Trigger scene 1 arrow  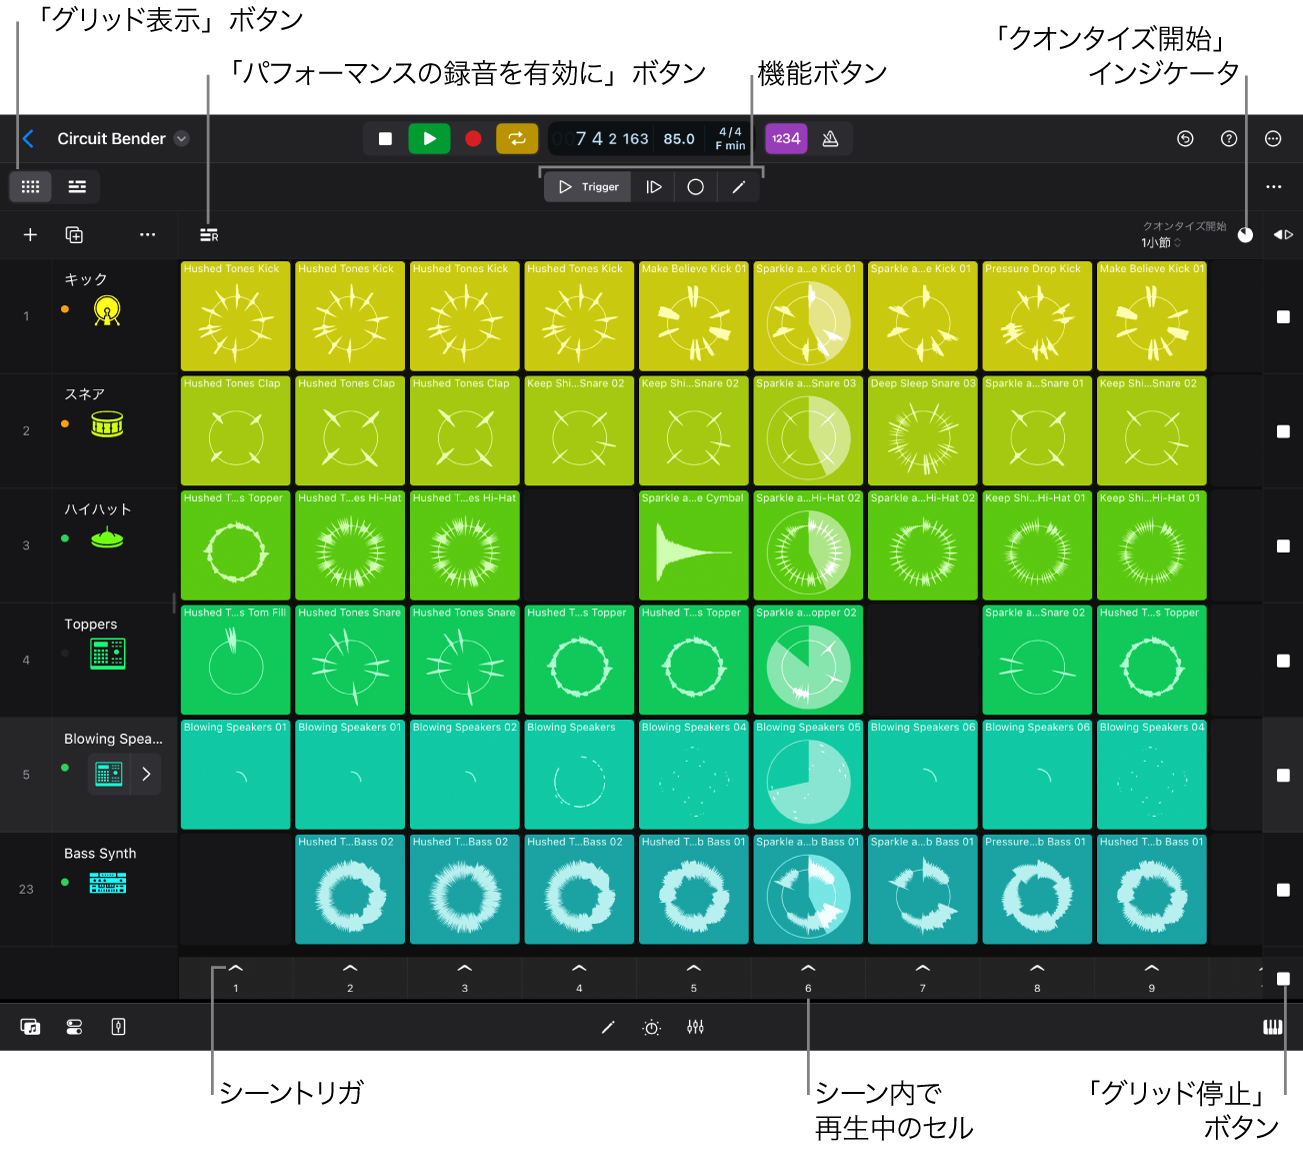coord(236,969)
